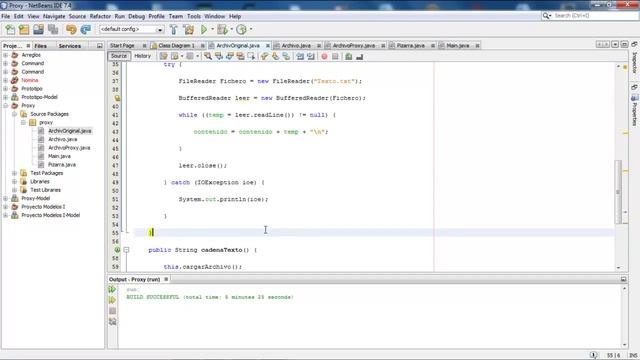Switch to the Services panel tab
Screen dimensions: 640x360
(x=70, y=46)
